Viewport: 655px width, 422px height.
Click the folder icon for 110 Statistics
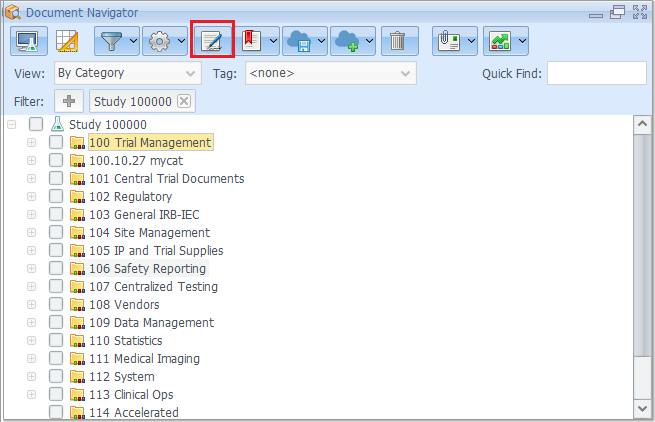[77, 341]
